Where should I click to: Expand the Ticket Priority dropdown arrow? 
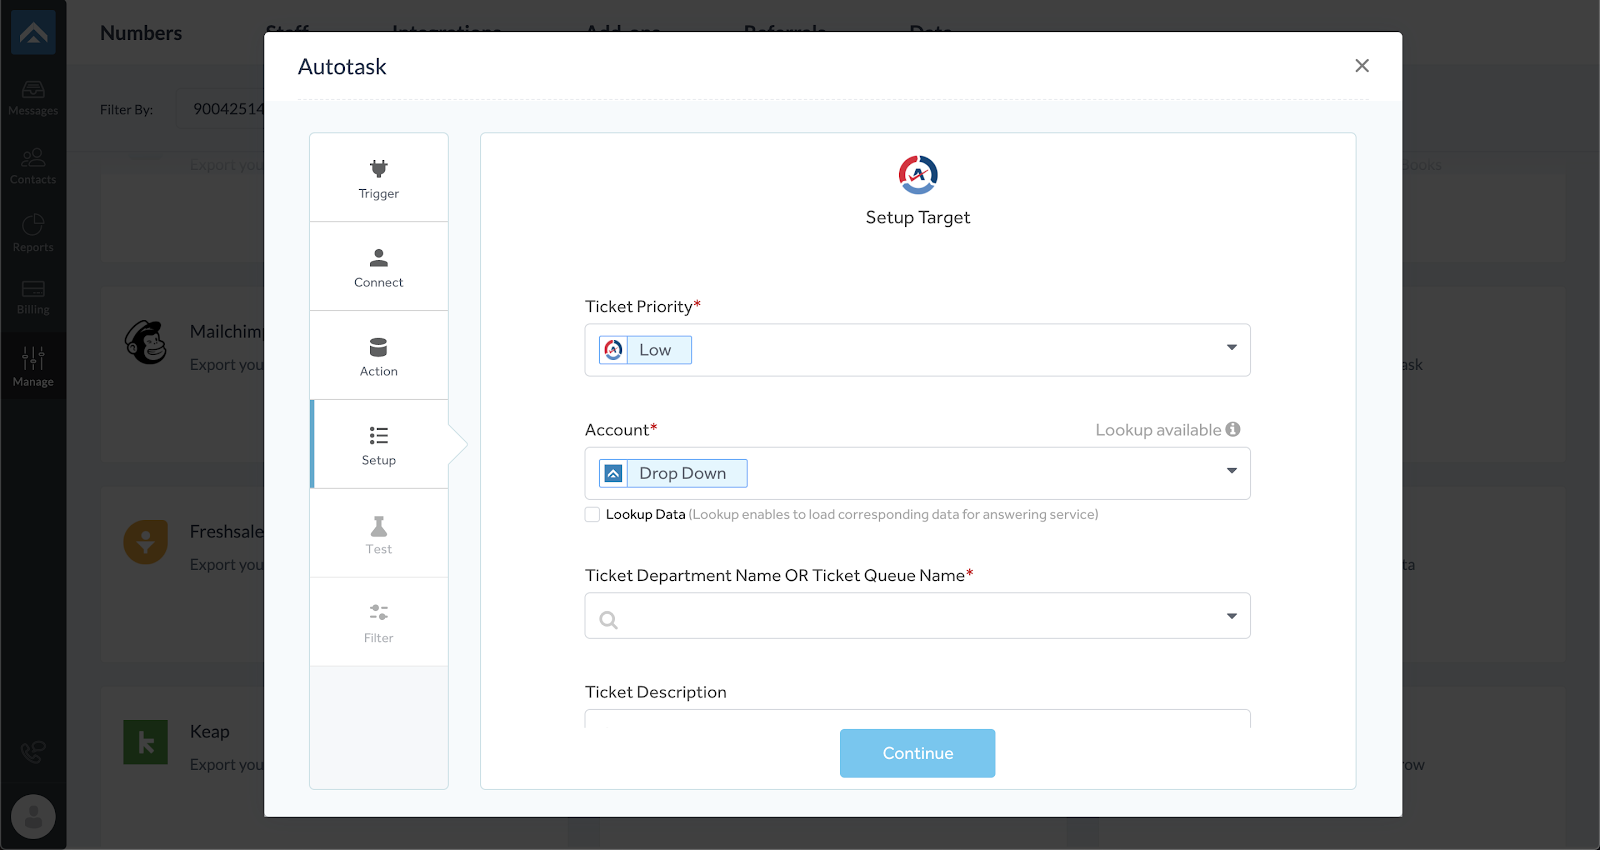[1232, 348]
